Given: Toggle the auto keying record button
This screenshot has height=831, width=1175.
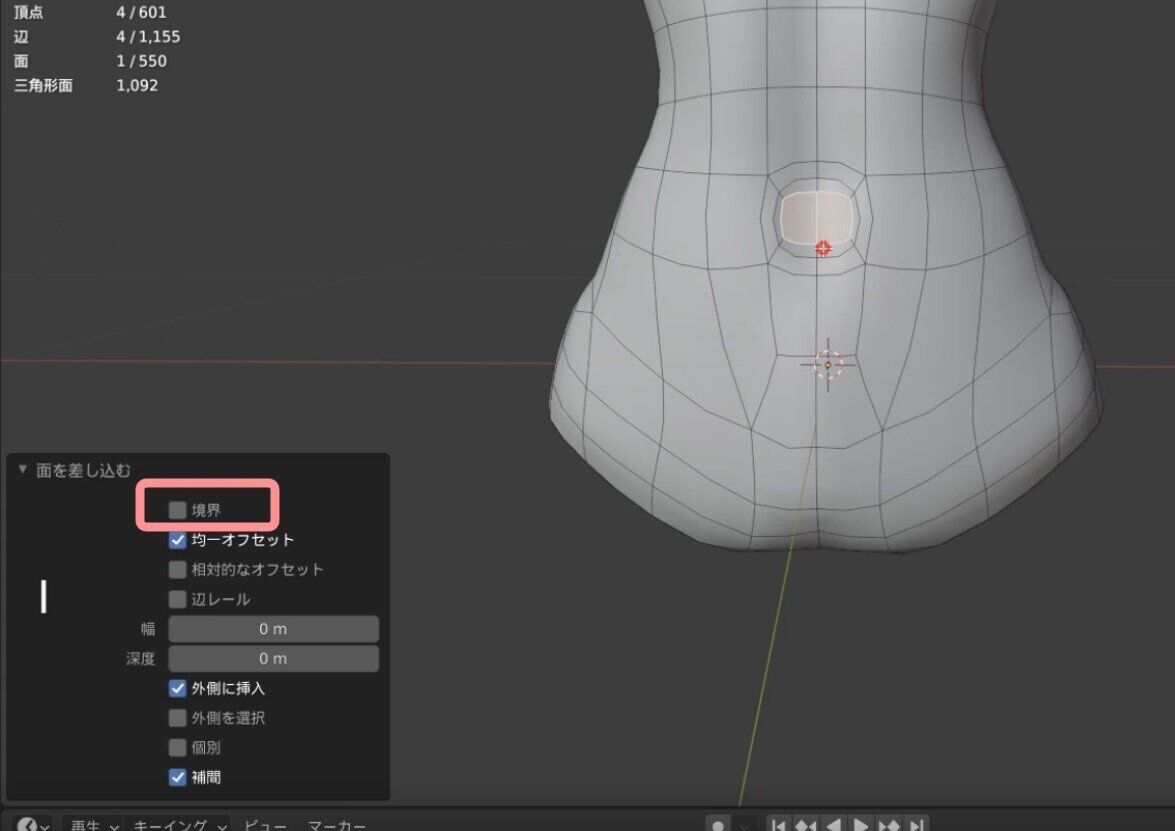Looking at the screenshot, I should click(718, 825).
